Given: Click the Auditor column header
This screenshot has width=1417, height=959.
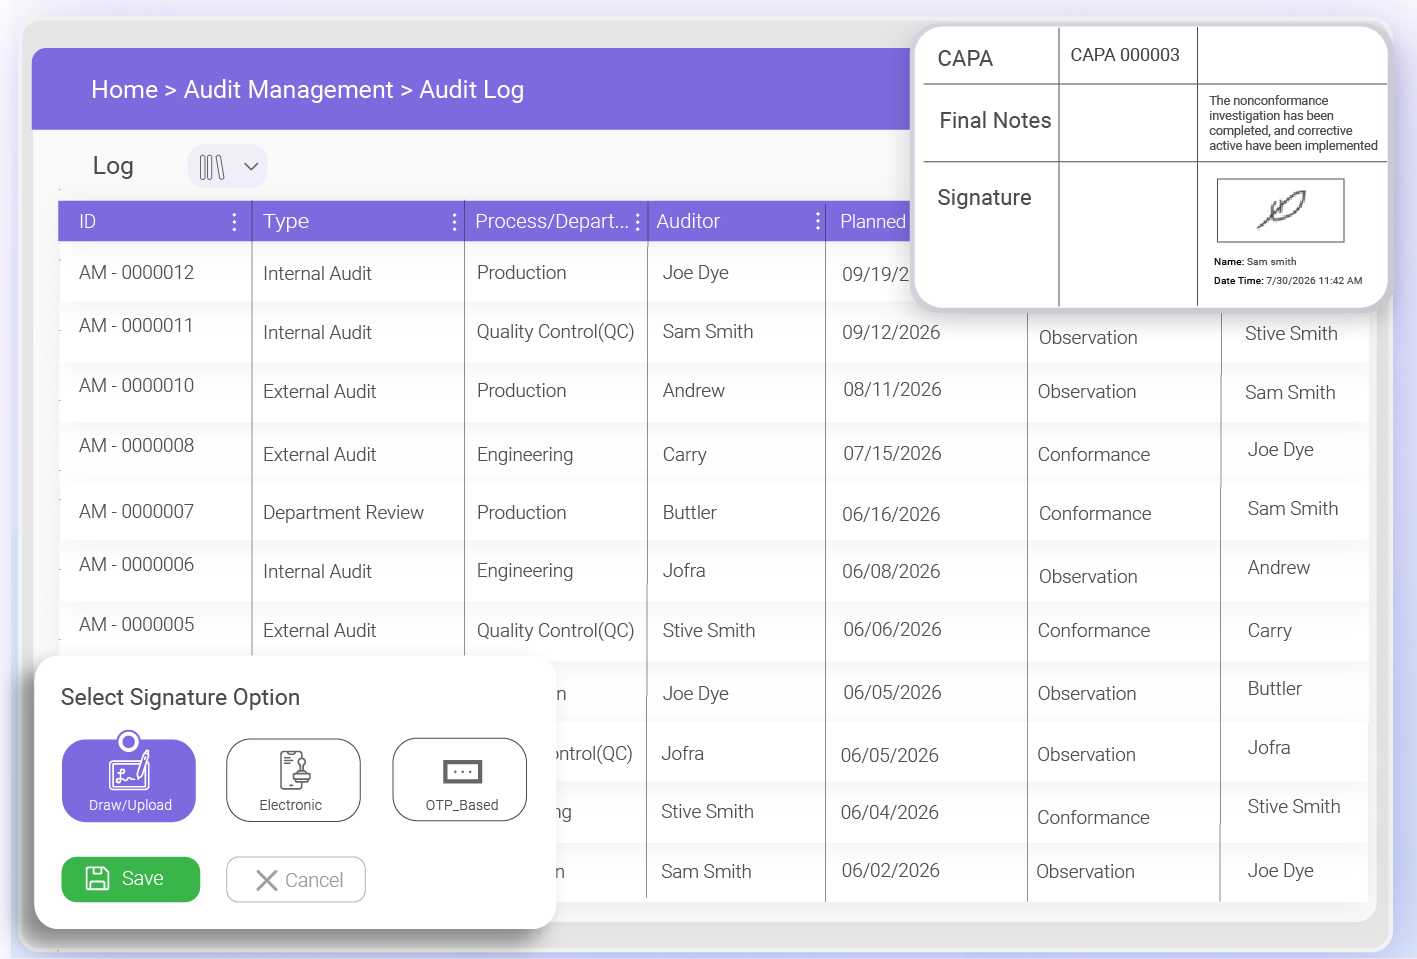Looking at the screenshot, I should 688,222.
